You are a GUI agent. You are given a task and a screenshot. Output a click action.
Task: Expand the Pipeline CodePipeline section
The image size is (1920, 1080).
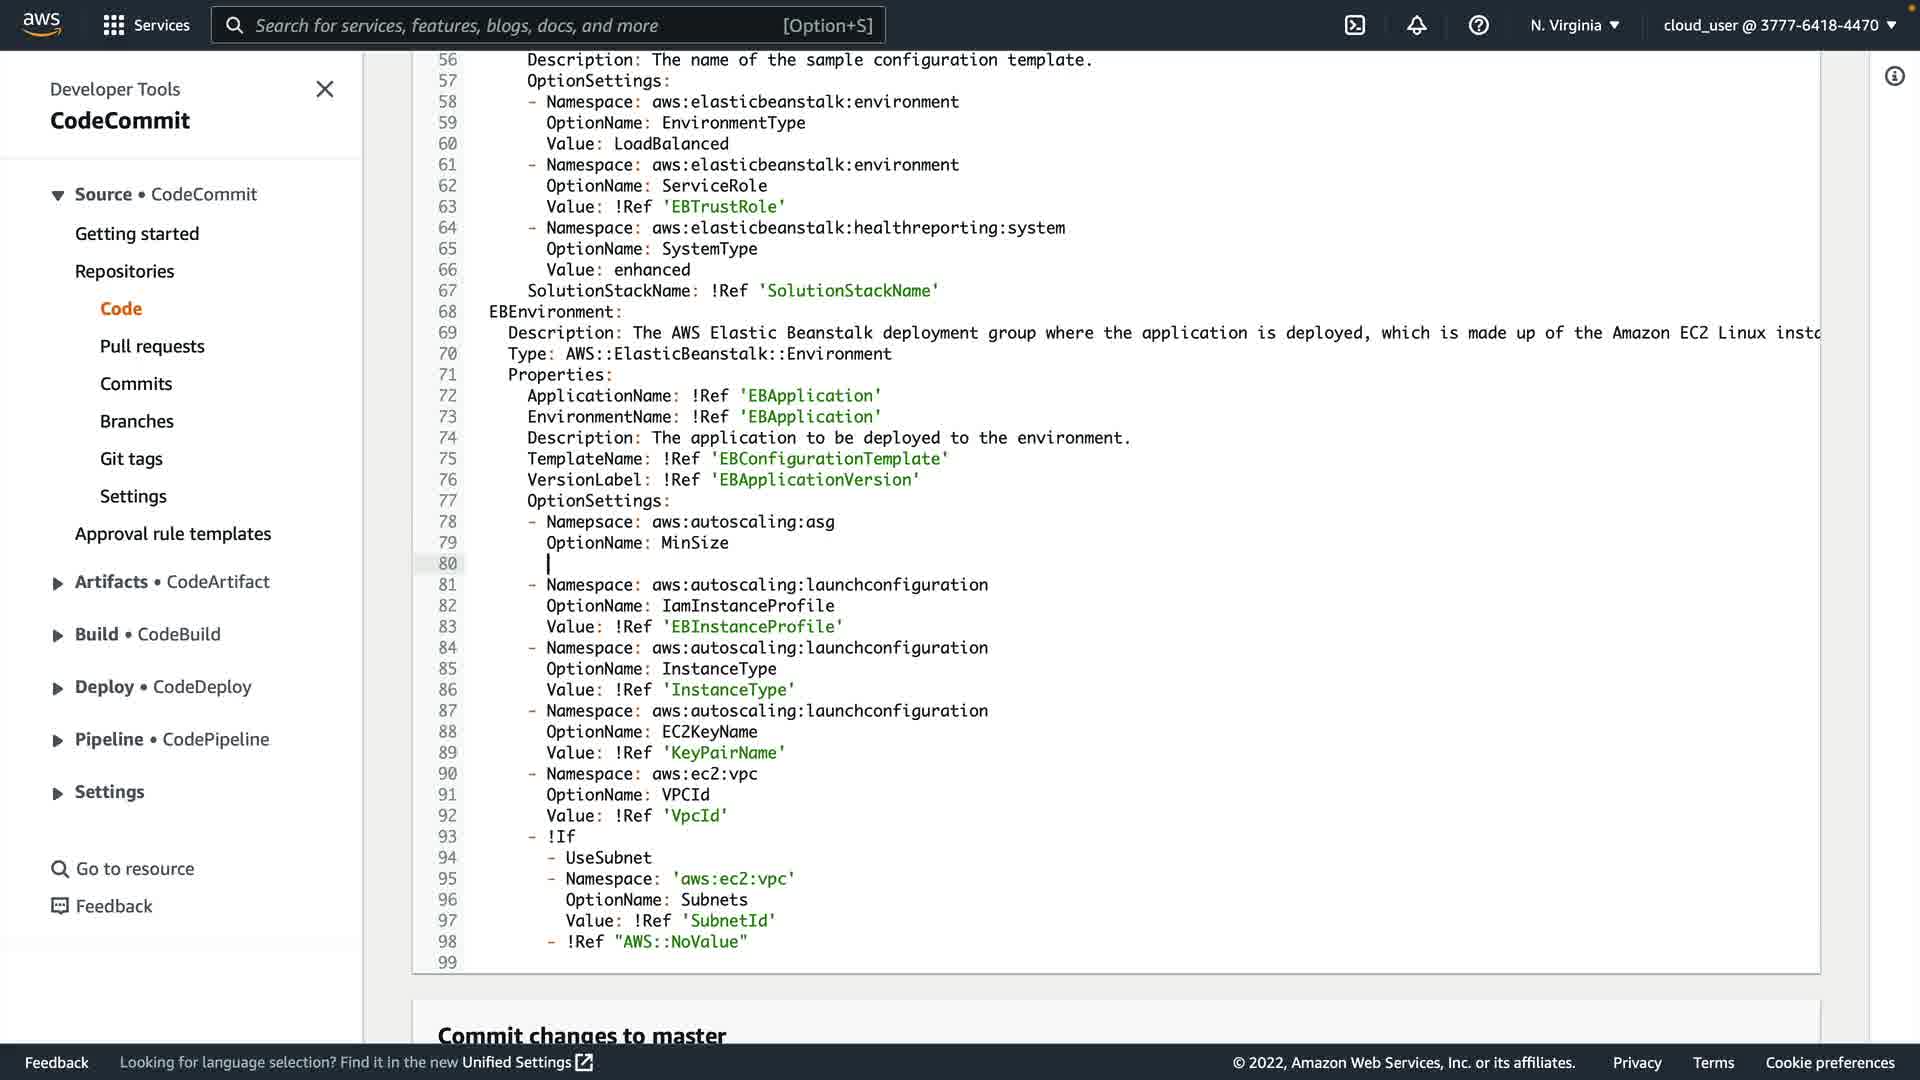(58, 741)
